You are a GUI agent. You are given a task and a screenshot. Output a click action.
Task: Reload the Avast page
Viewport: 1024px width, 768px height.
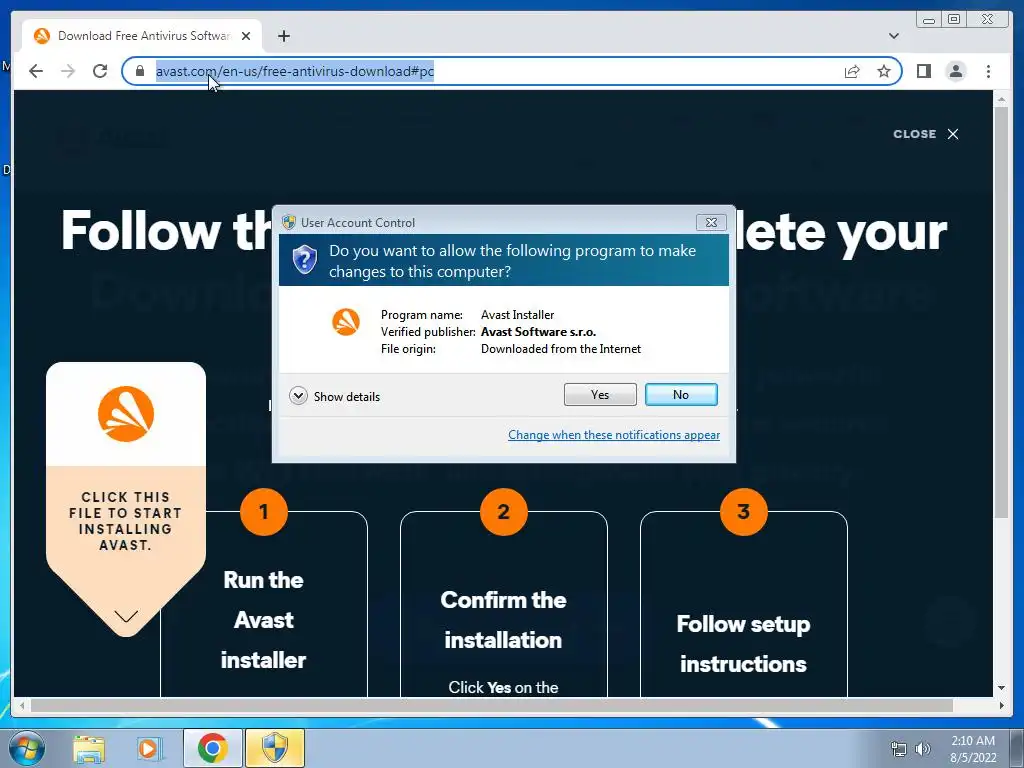[100, 71]
